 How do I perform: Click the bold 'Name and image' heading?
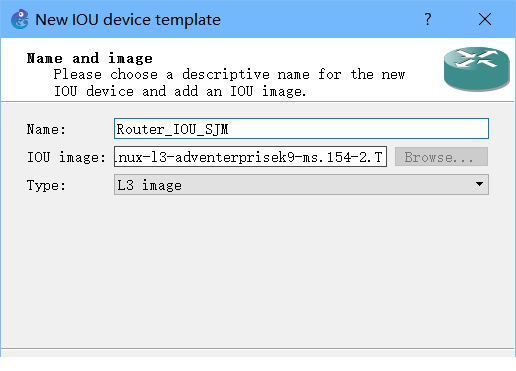tap(90, 58)
